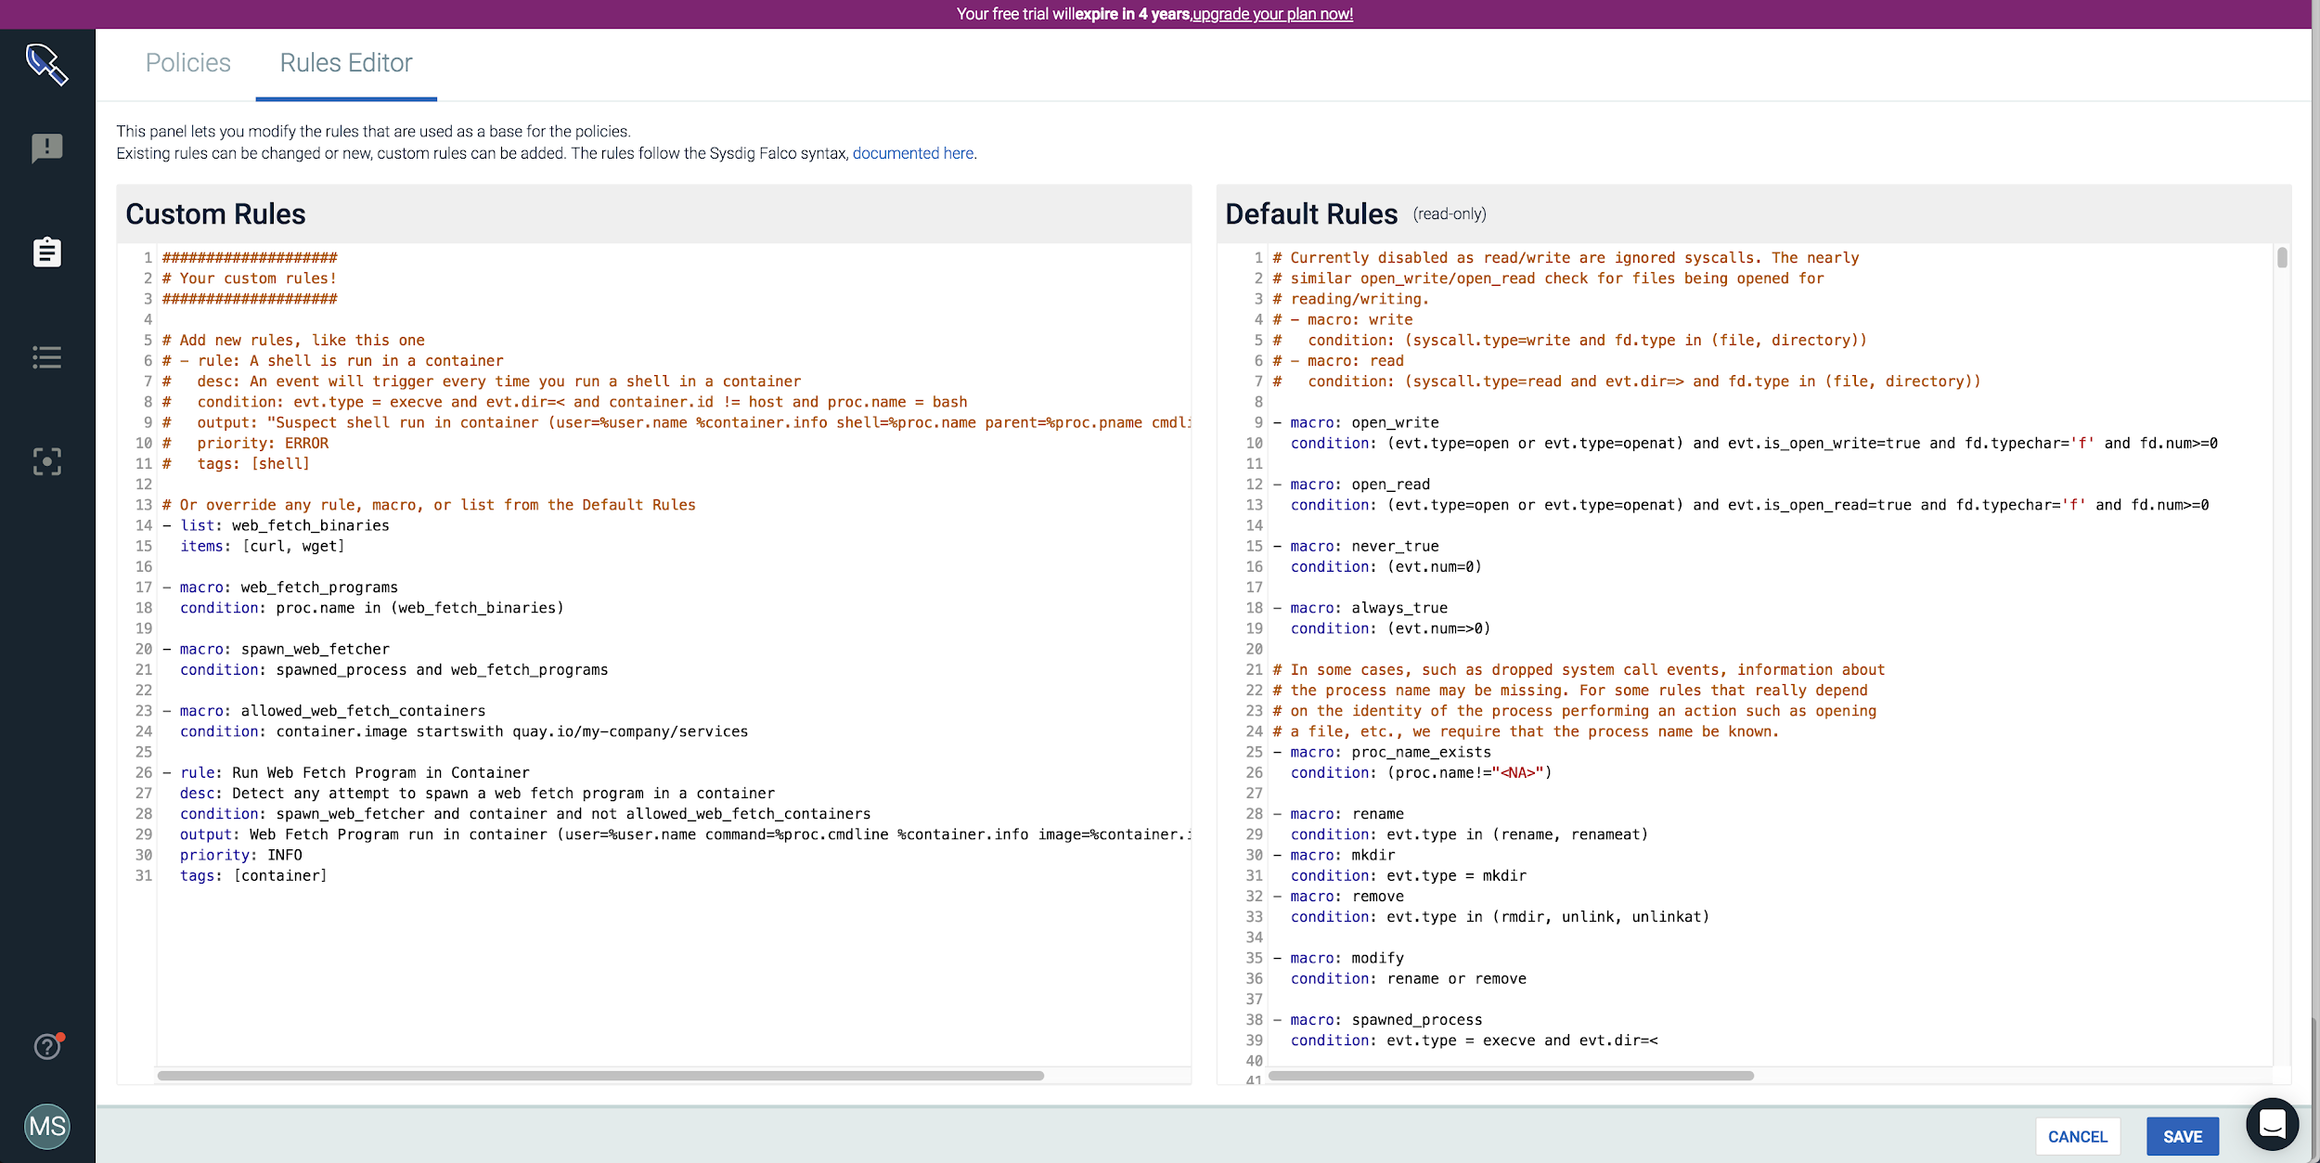This screenshot has height=1163, width=2320.
Task: Click 'condition: evt.type = mkdir' line
Action: [x=1408, y=876]
